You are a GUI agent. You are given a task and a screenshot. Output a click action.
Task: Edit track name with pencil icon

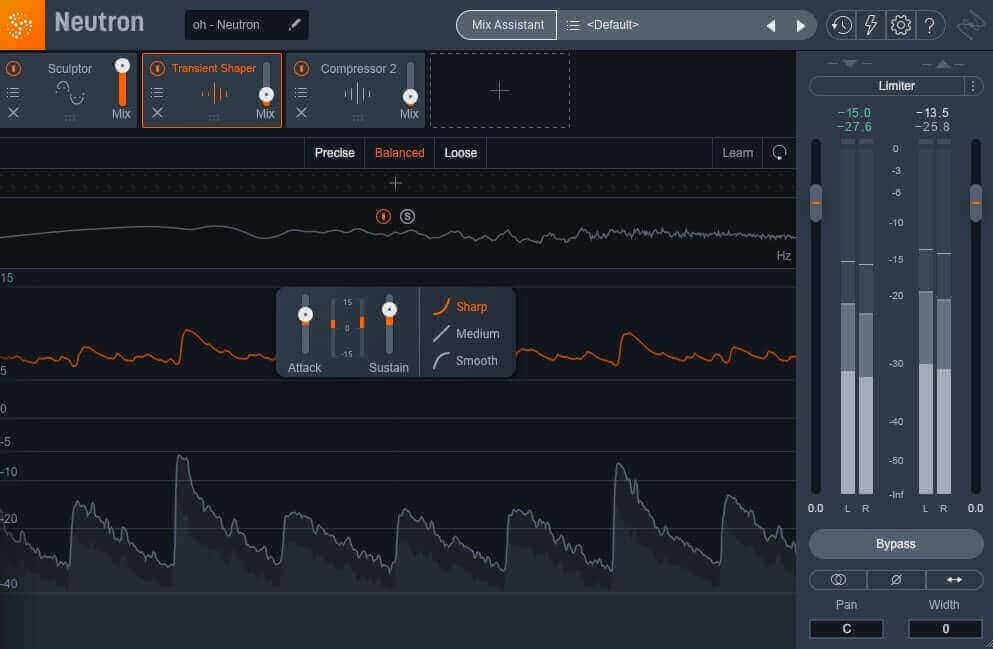coord(294,25)
